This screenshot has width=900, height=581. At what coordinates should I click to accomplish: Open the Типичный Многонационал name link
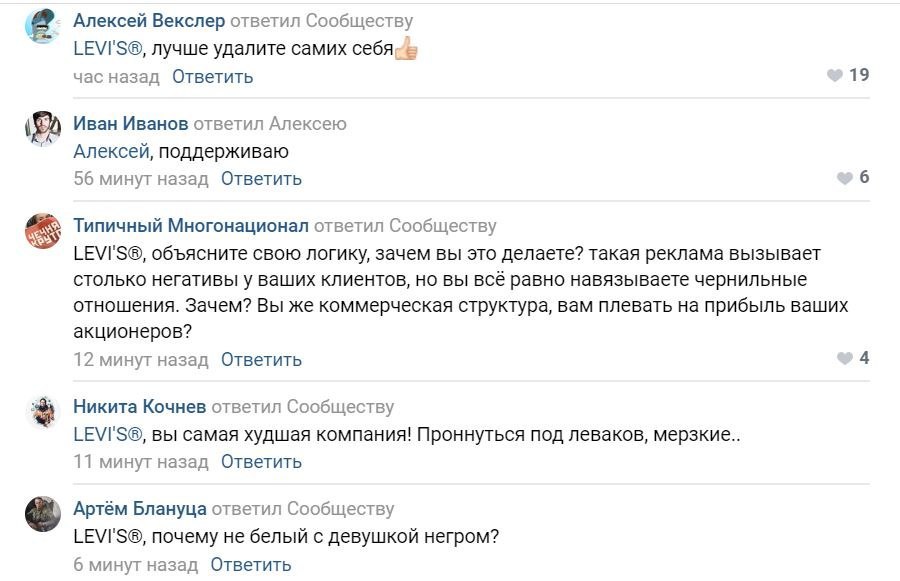[x=191, y=226]
